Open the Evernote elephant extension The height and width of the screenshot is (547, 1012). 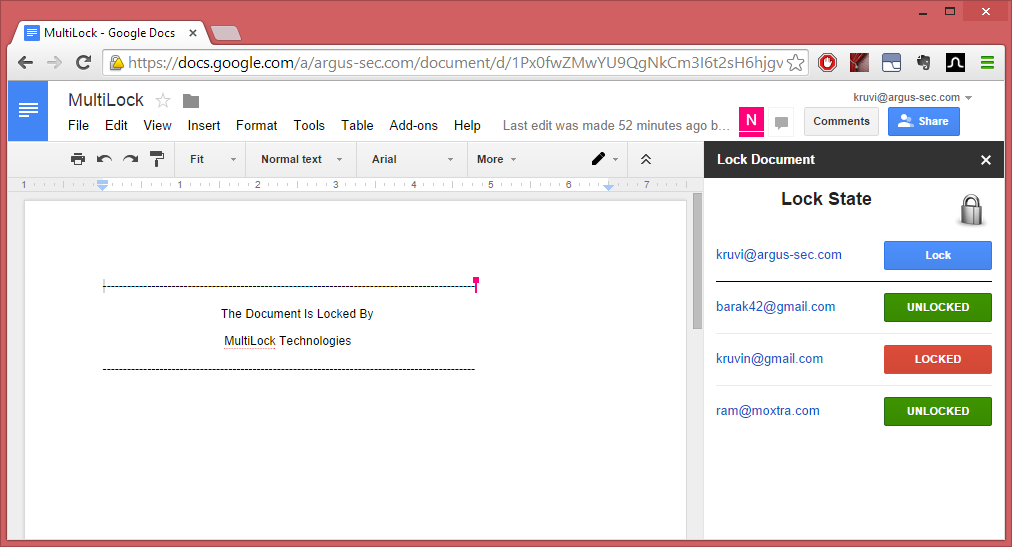[924, 63]
